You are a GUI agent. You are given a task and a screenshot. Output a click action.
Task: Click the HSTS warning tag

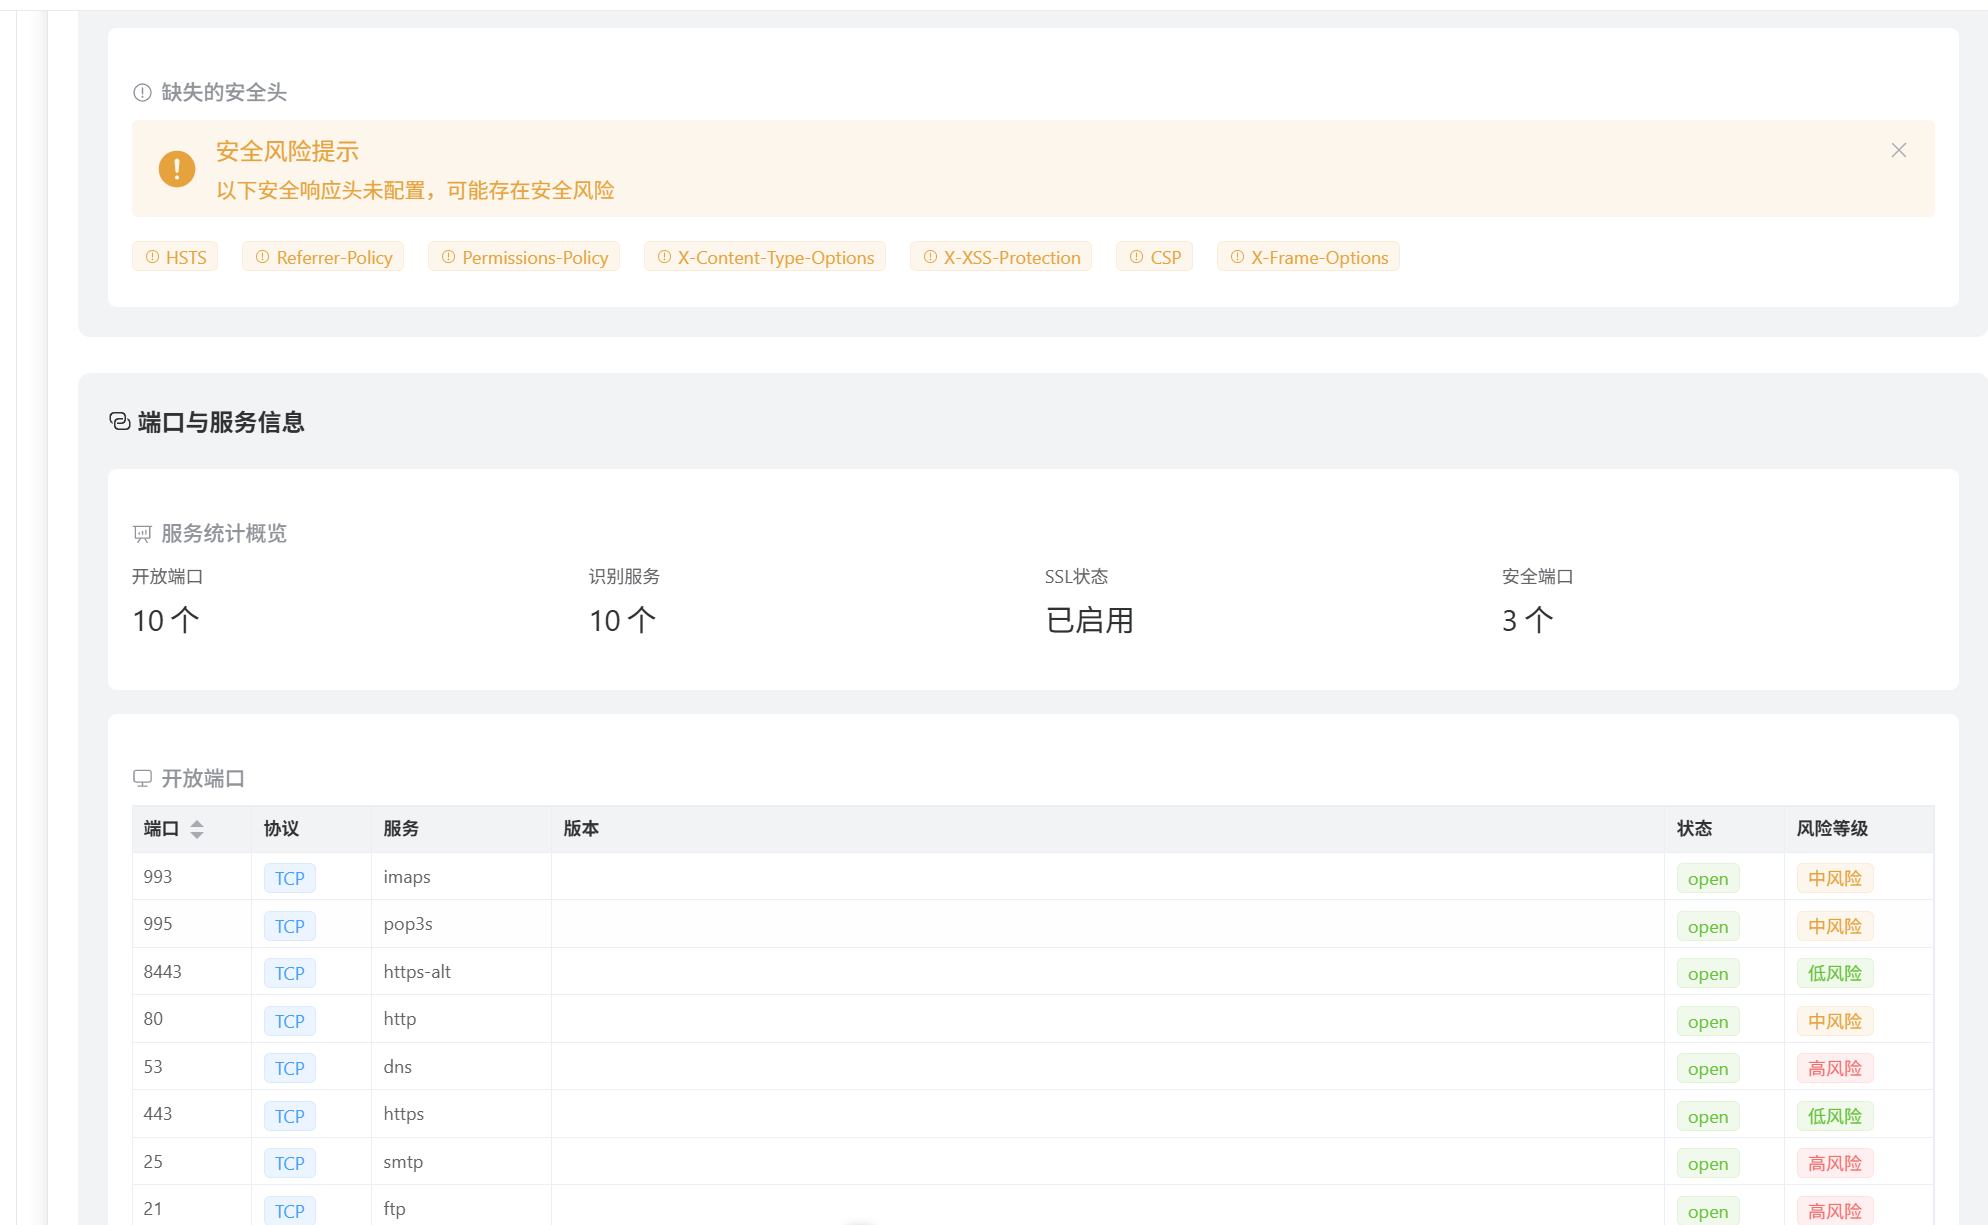pos(175,257)
